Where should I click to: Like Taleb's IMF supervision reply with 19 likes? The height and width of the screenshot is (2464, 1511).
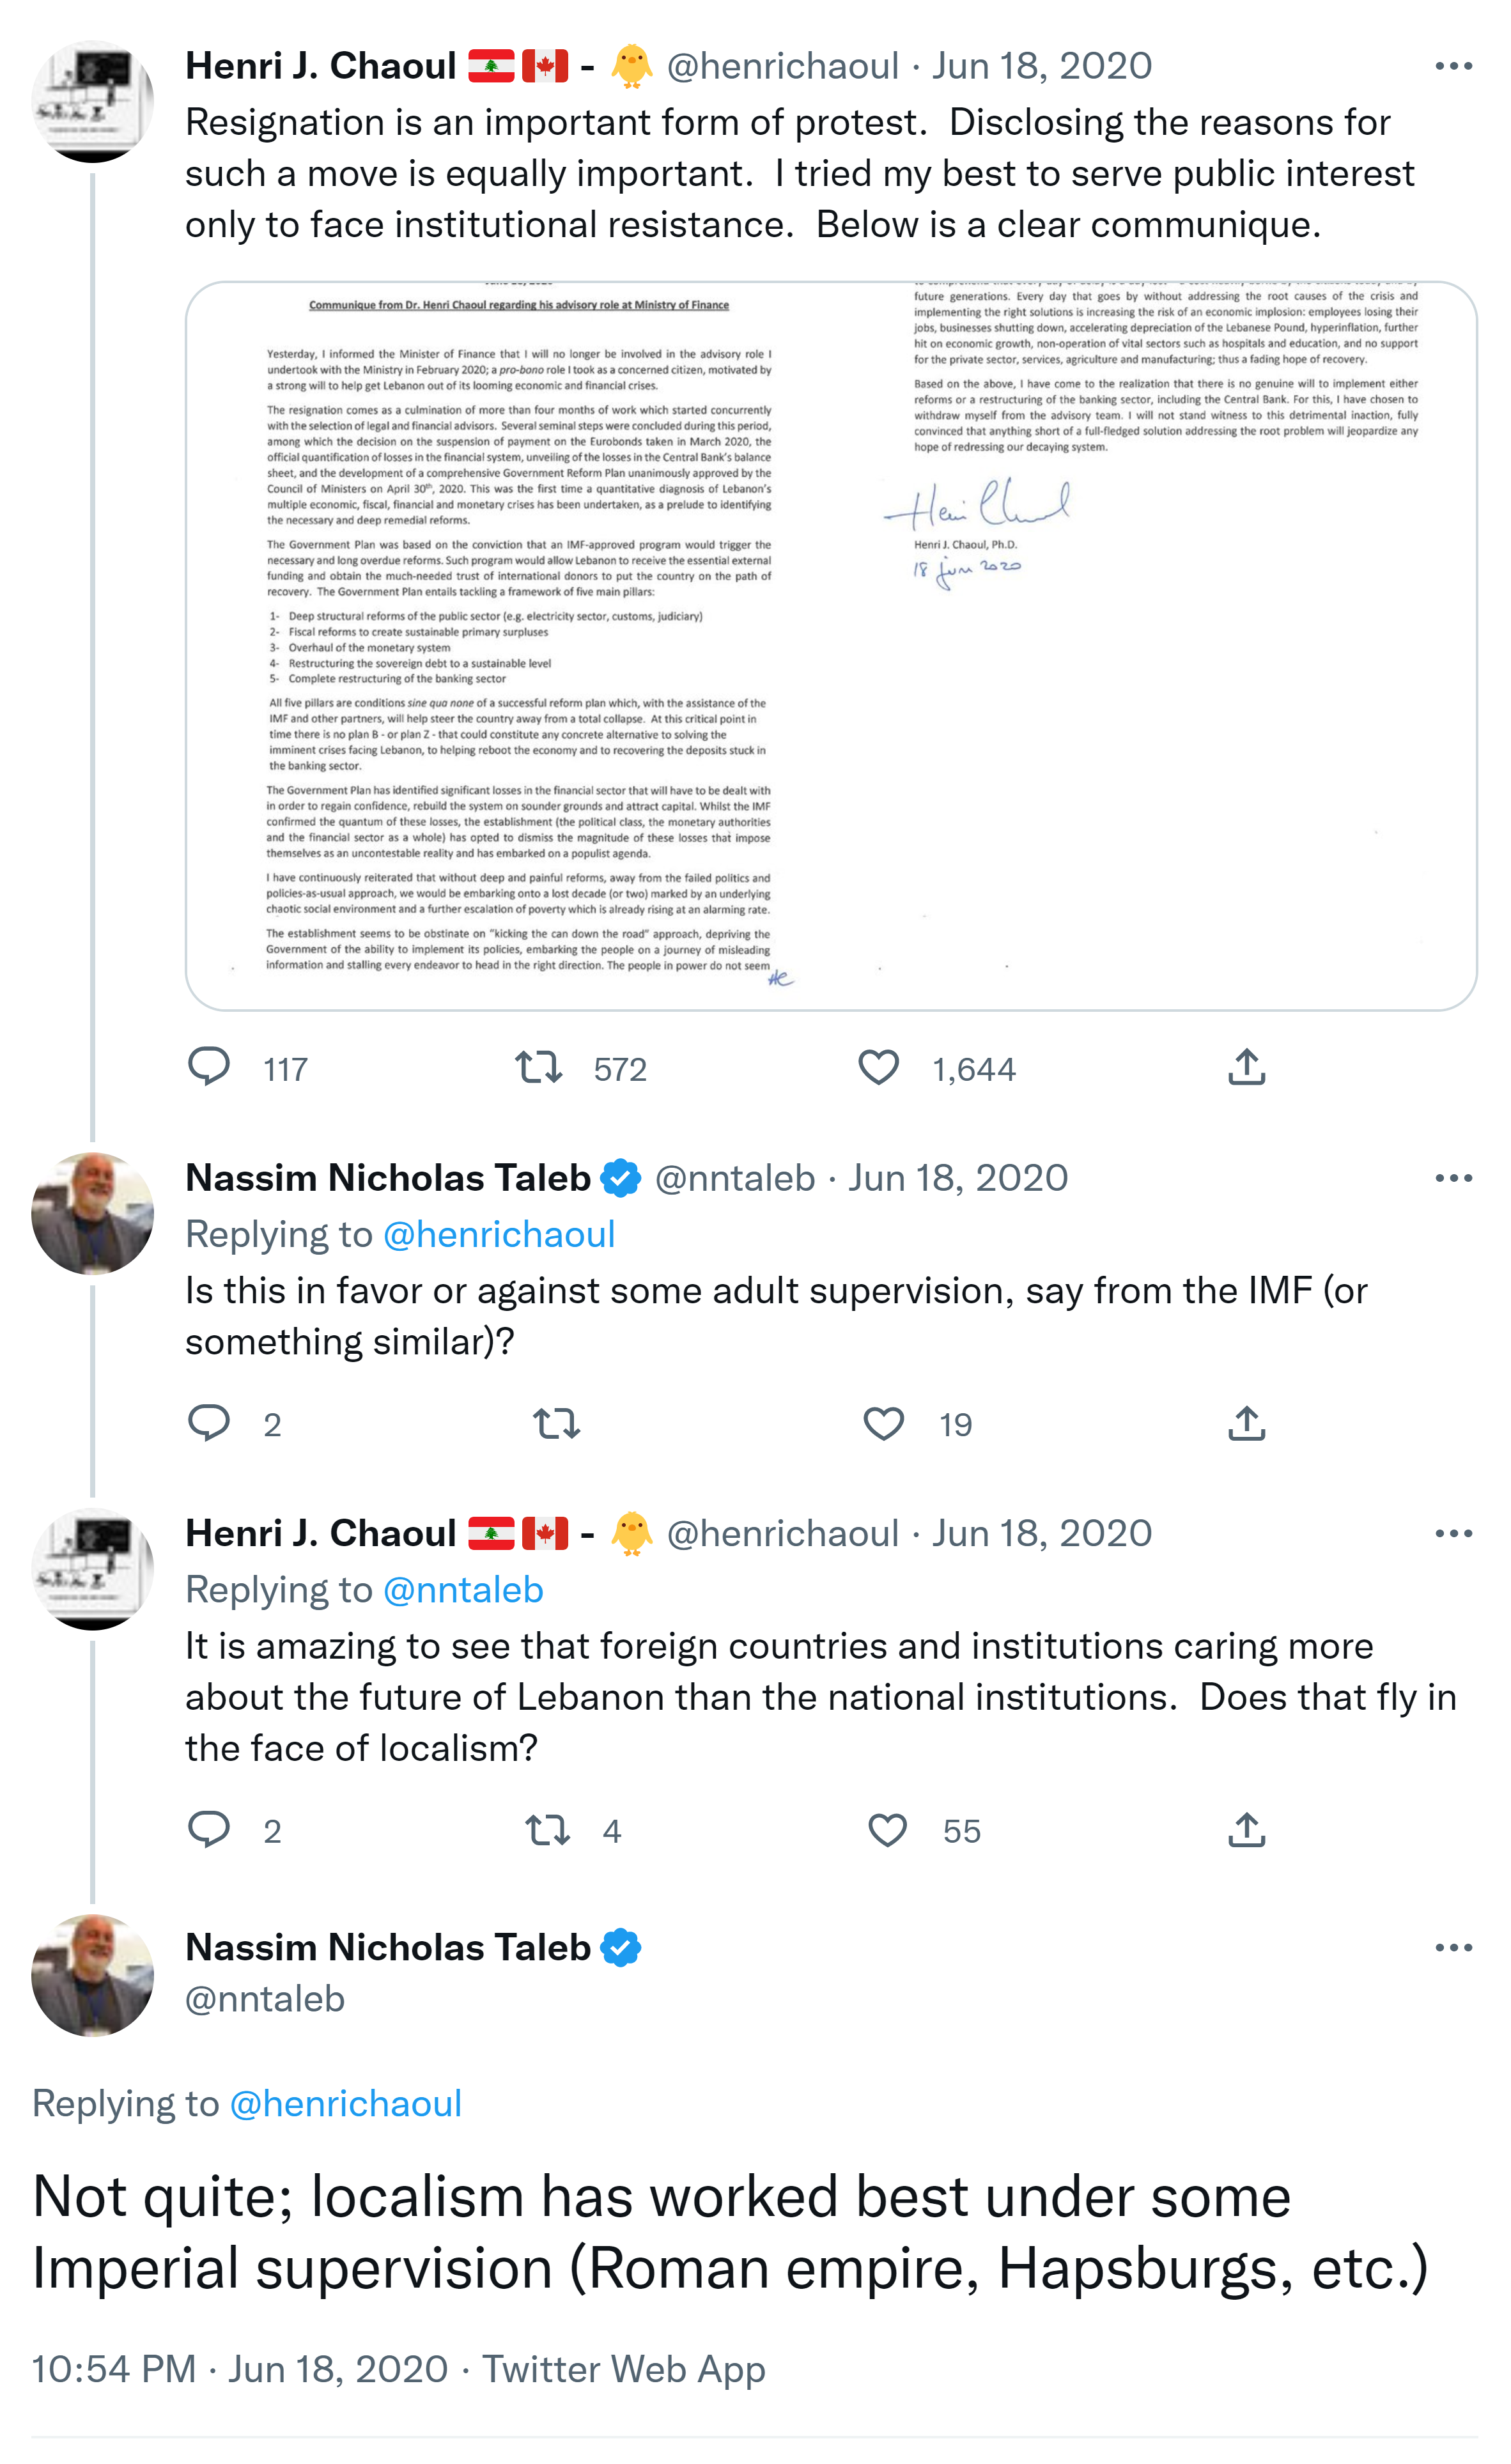[883, 1423]
